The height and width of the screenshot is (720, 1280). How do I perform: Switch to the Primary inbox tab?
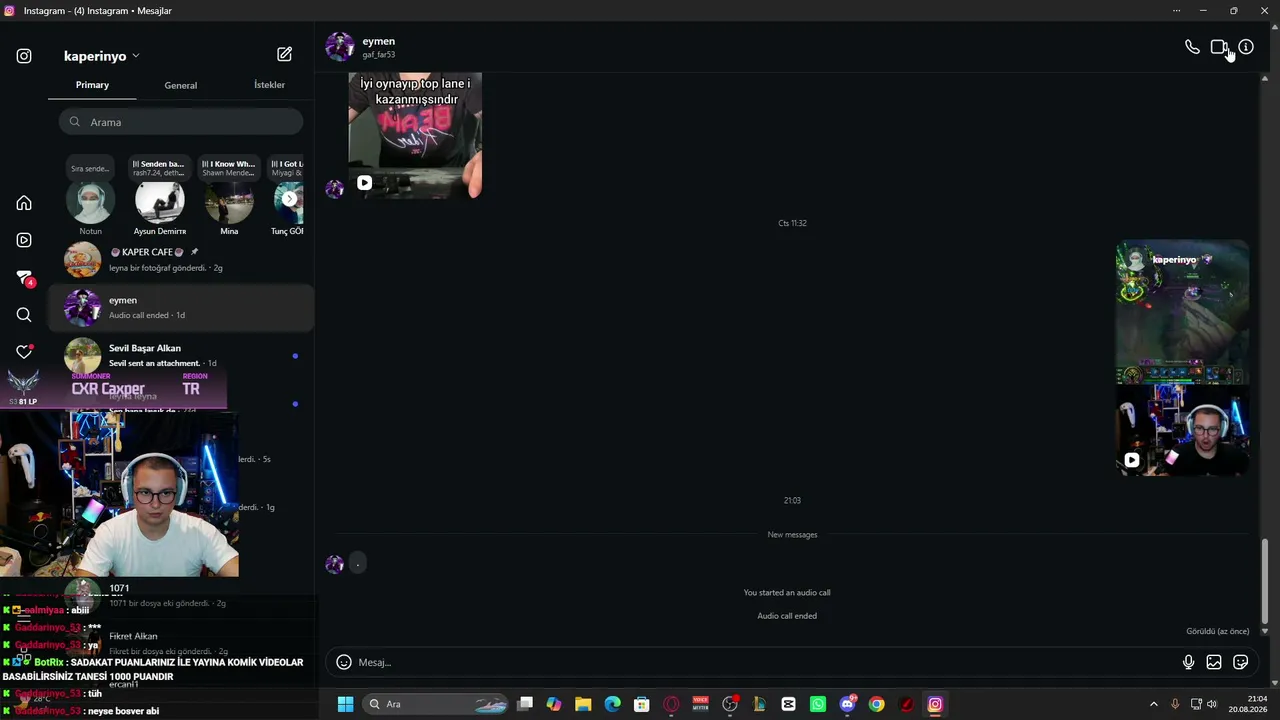(92, 85)
